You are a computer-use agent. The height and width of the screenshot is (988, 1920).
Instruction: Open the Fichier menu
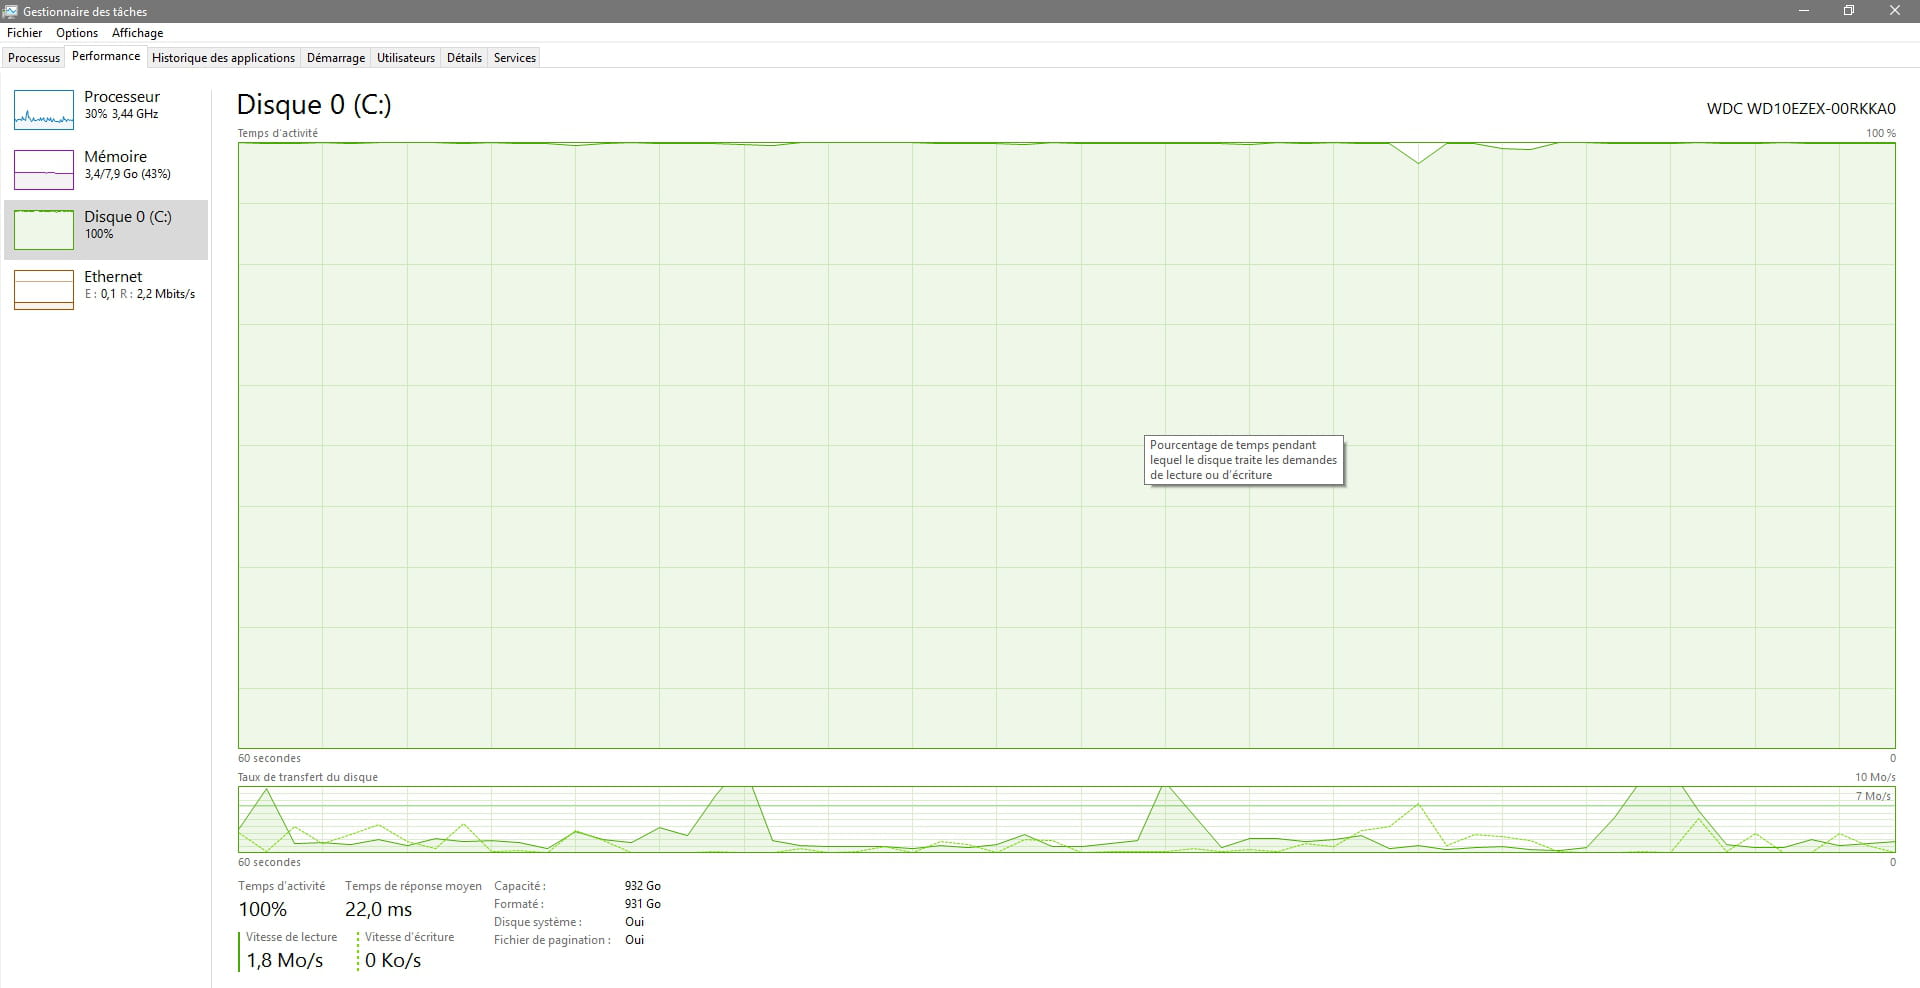(25, 33)
